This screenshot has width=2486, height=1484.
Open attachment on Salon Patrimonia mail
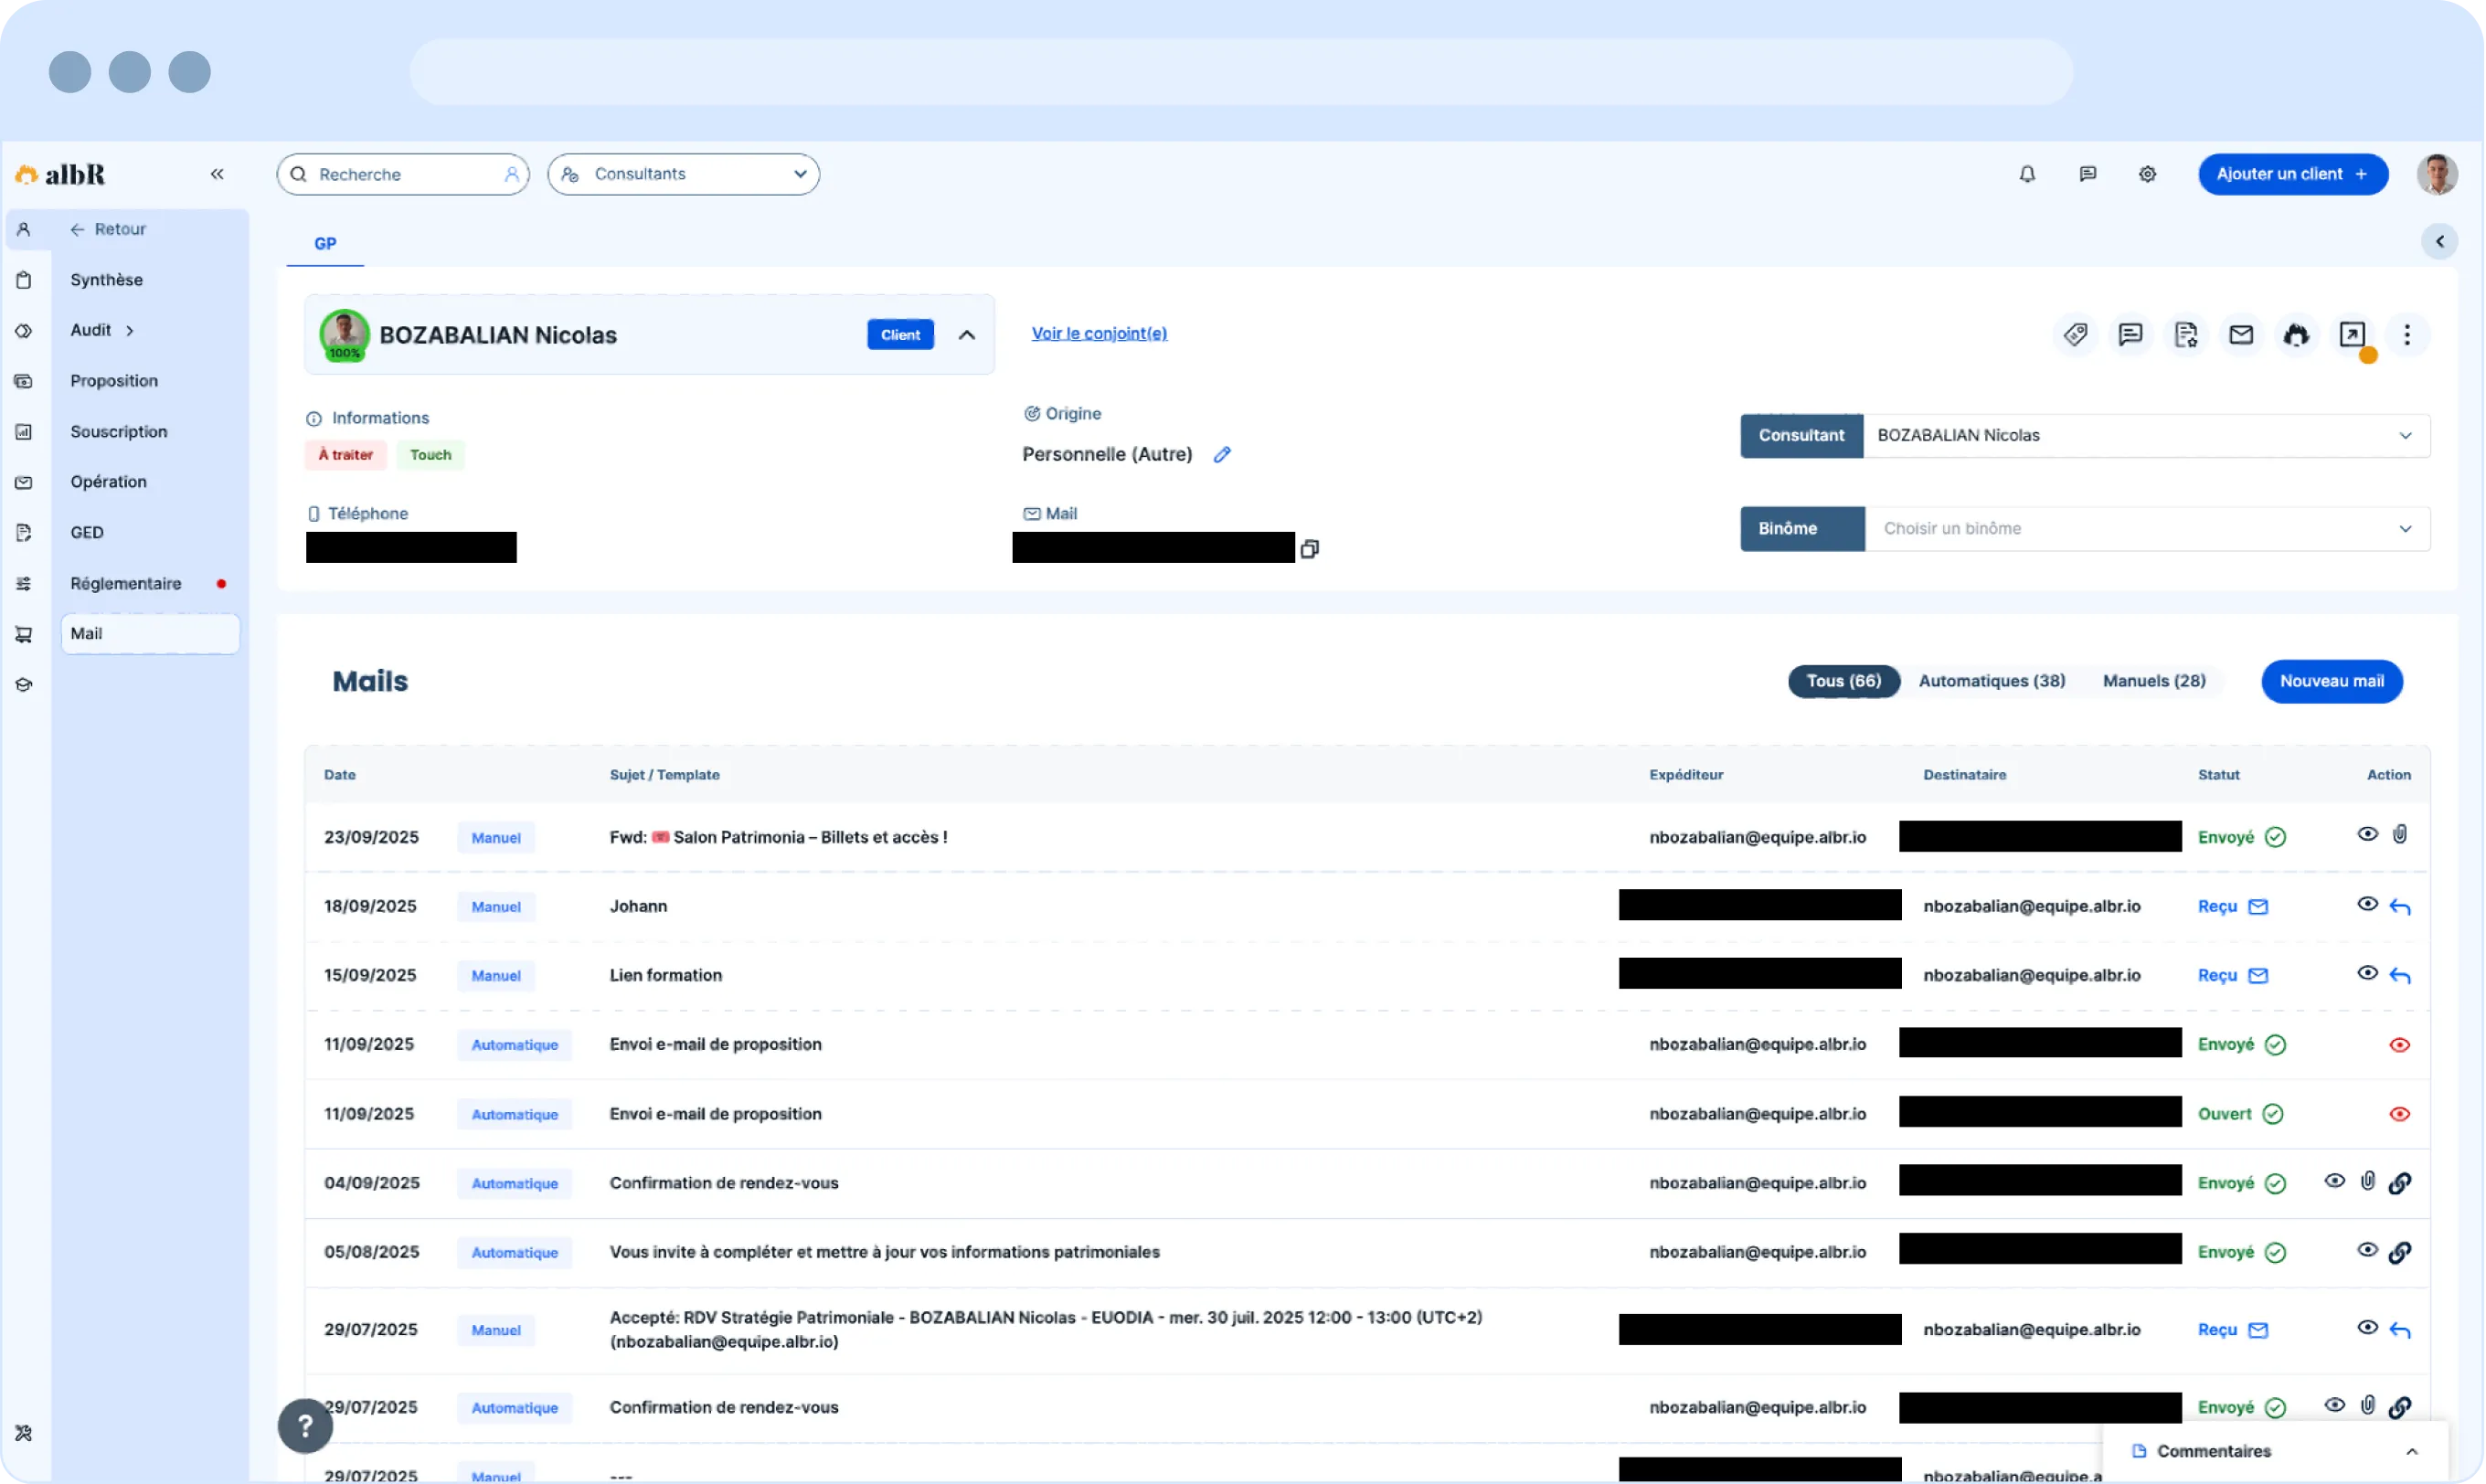2399,834
